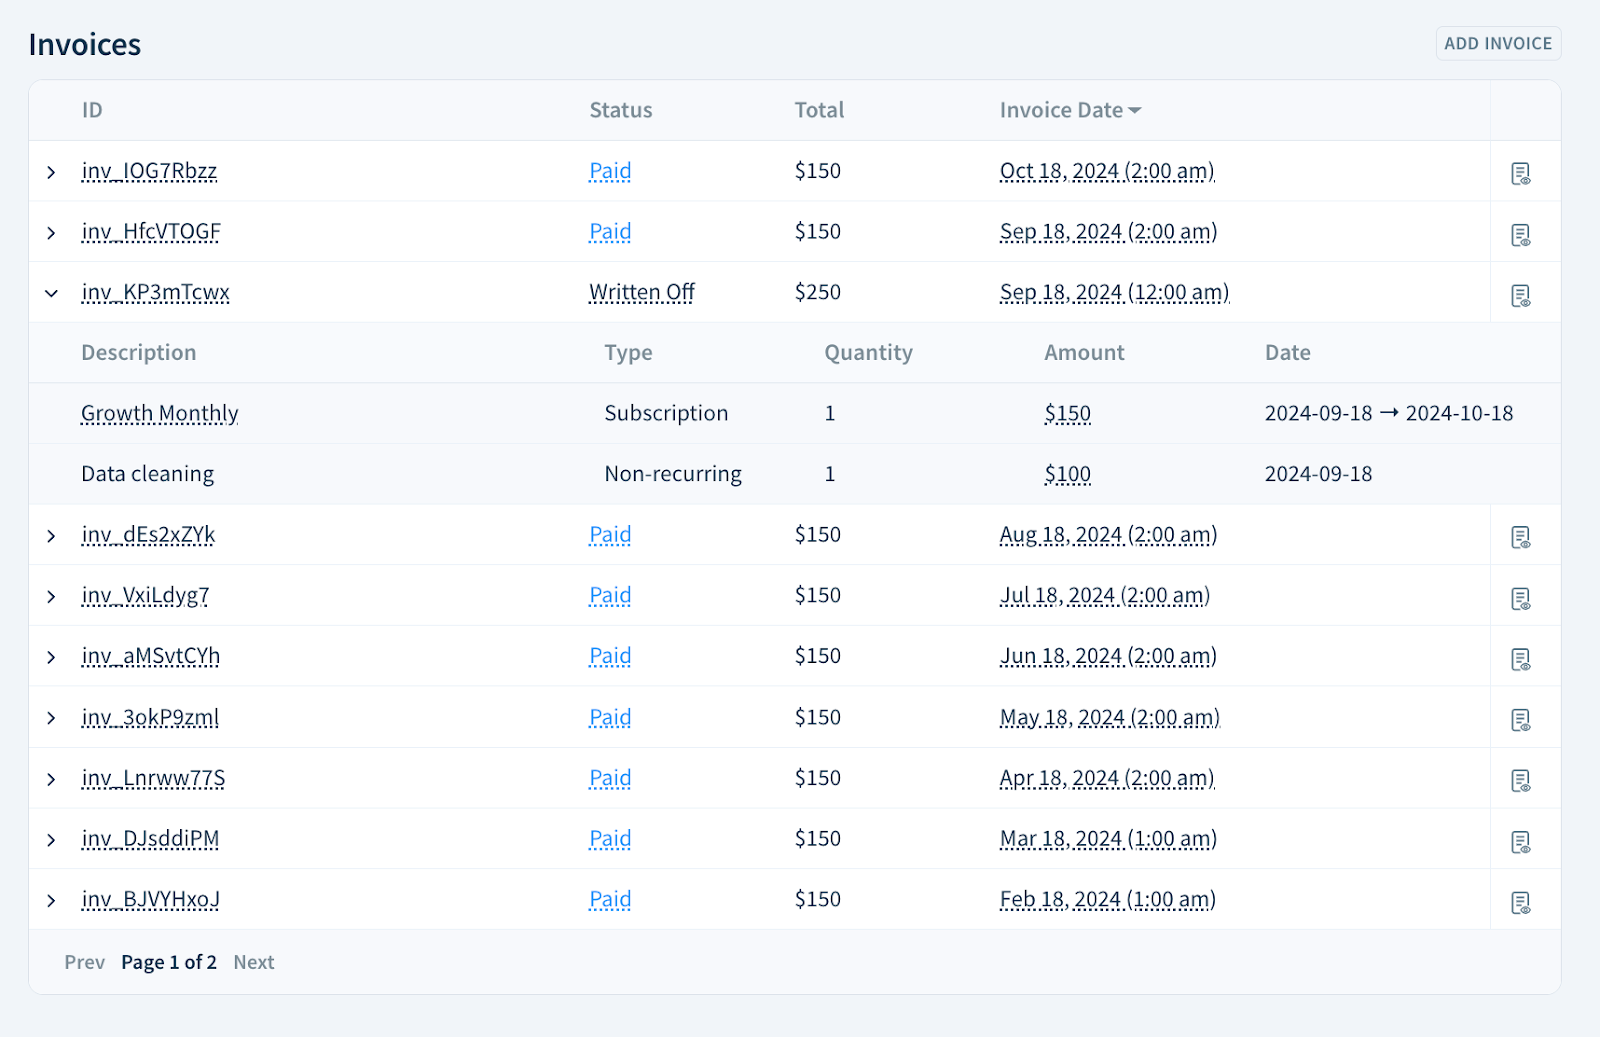This screenshot has height=1037, width=1600.
Task: Collapse the inv_KP3mTcwx line items
Action: [x=51, y=293]
